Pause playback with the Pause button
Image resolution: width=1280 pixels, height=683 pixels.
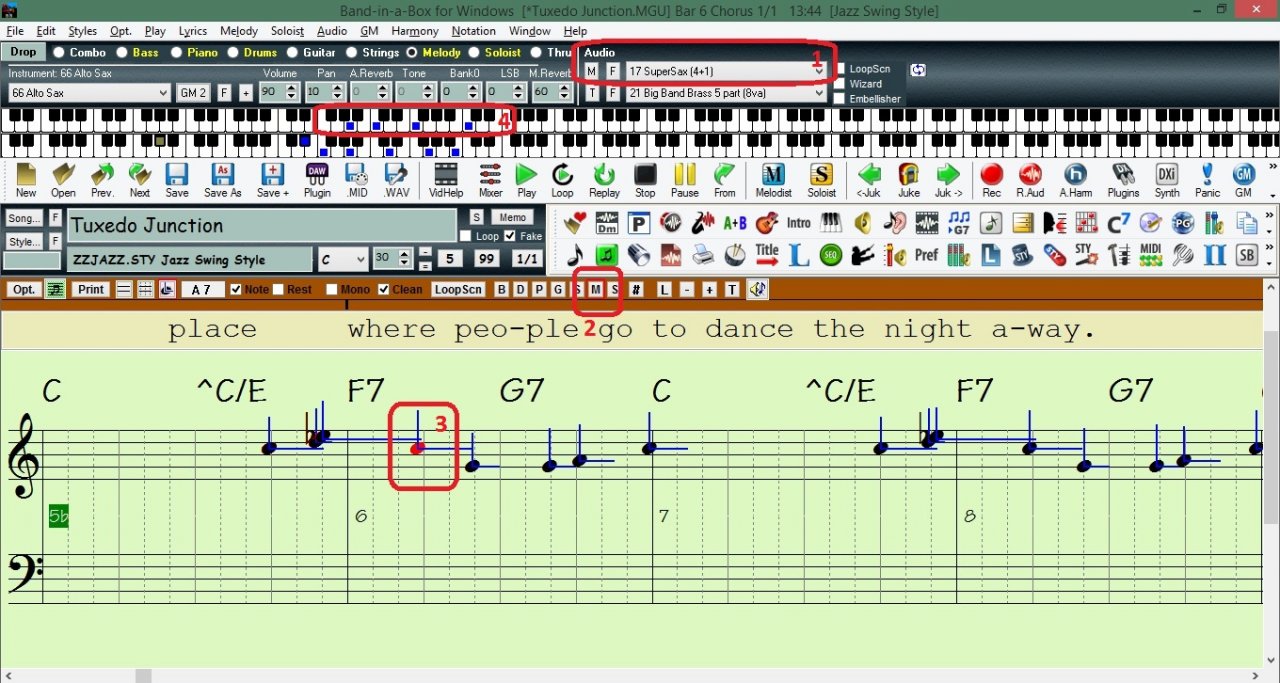(x=684, y=180)
